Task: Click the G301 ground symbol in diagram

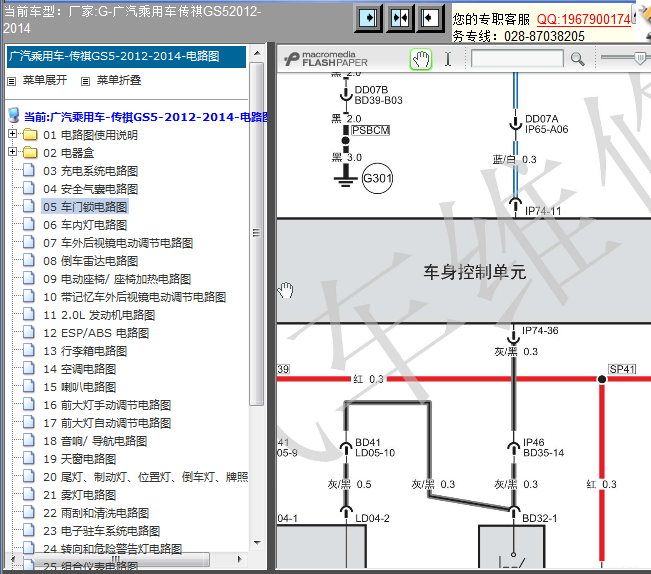Action: [377, 178]
